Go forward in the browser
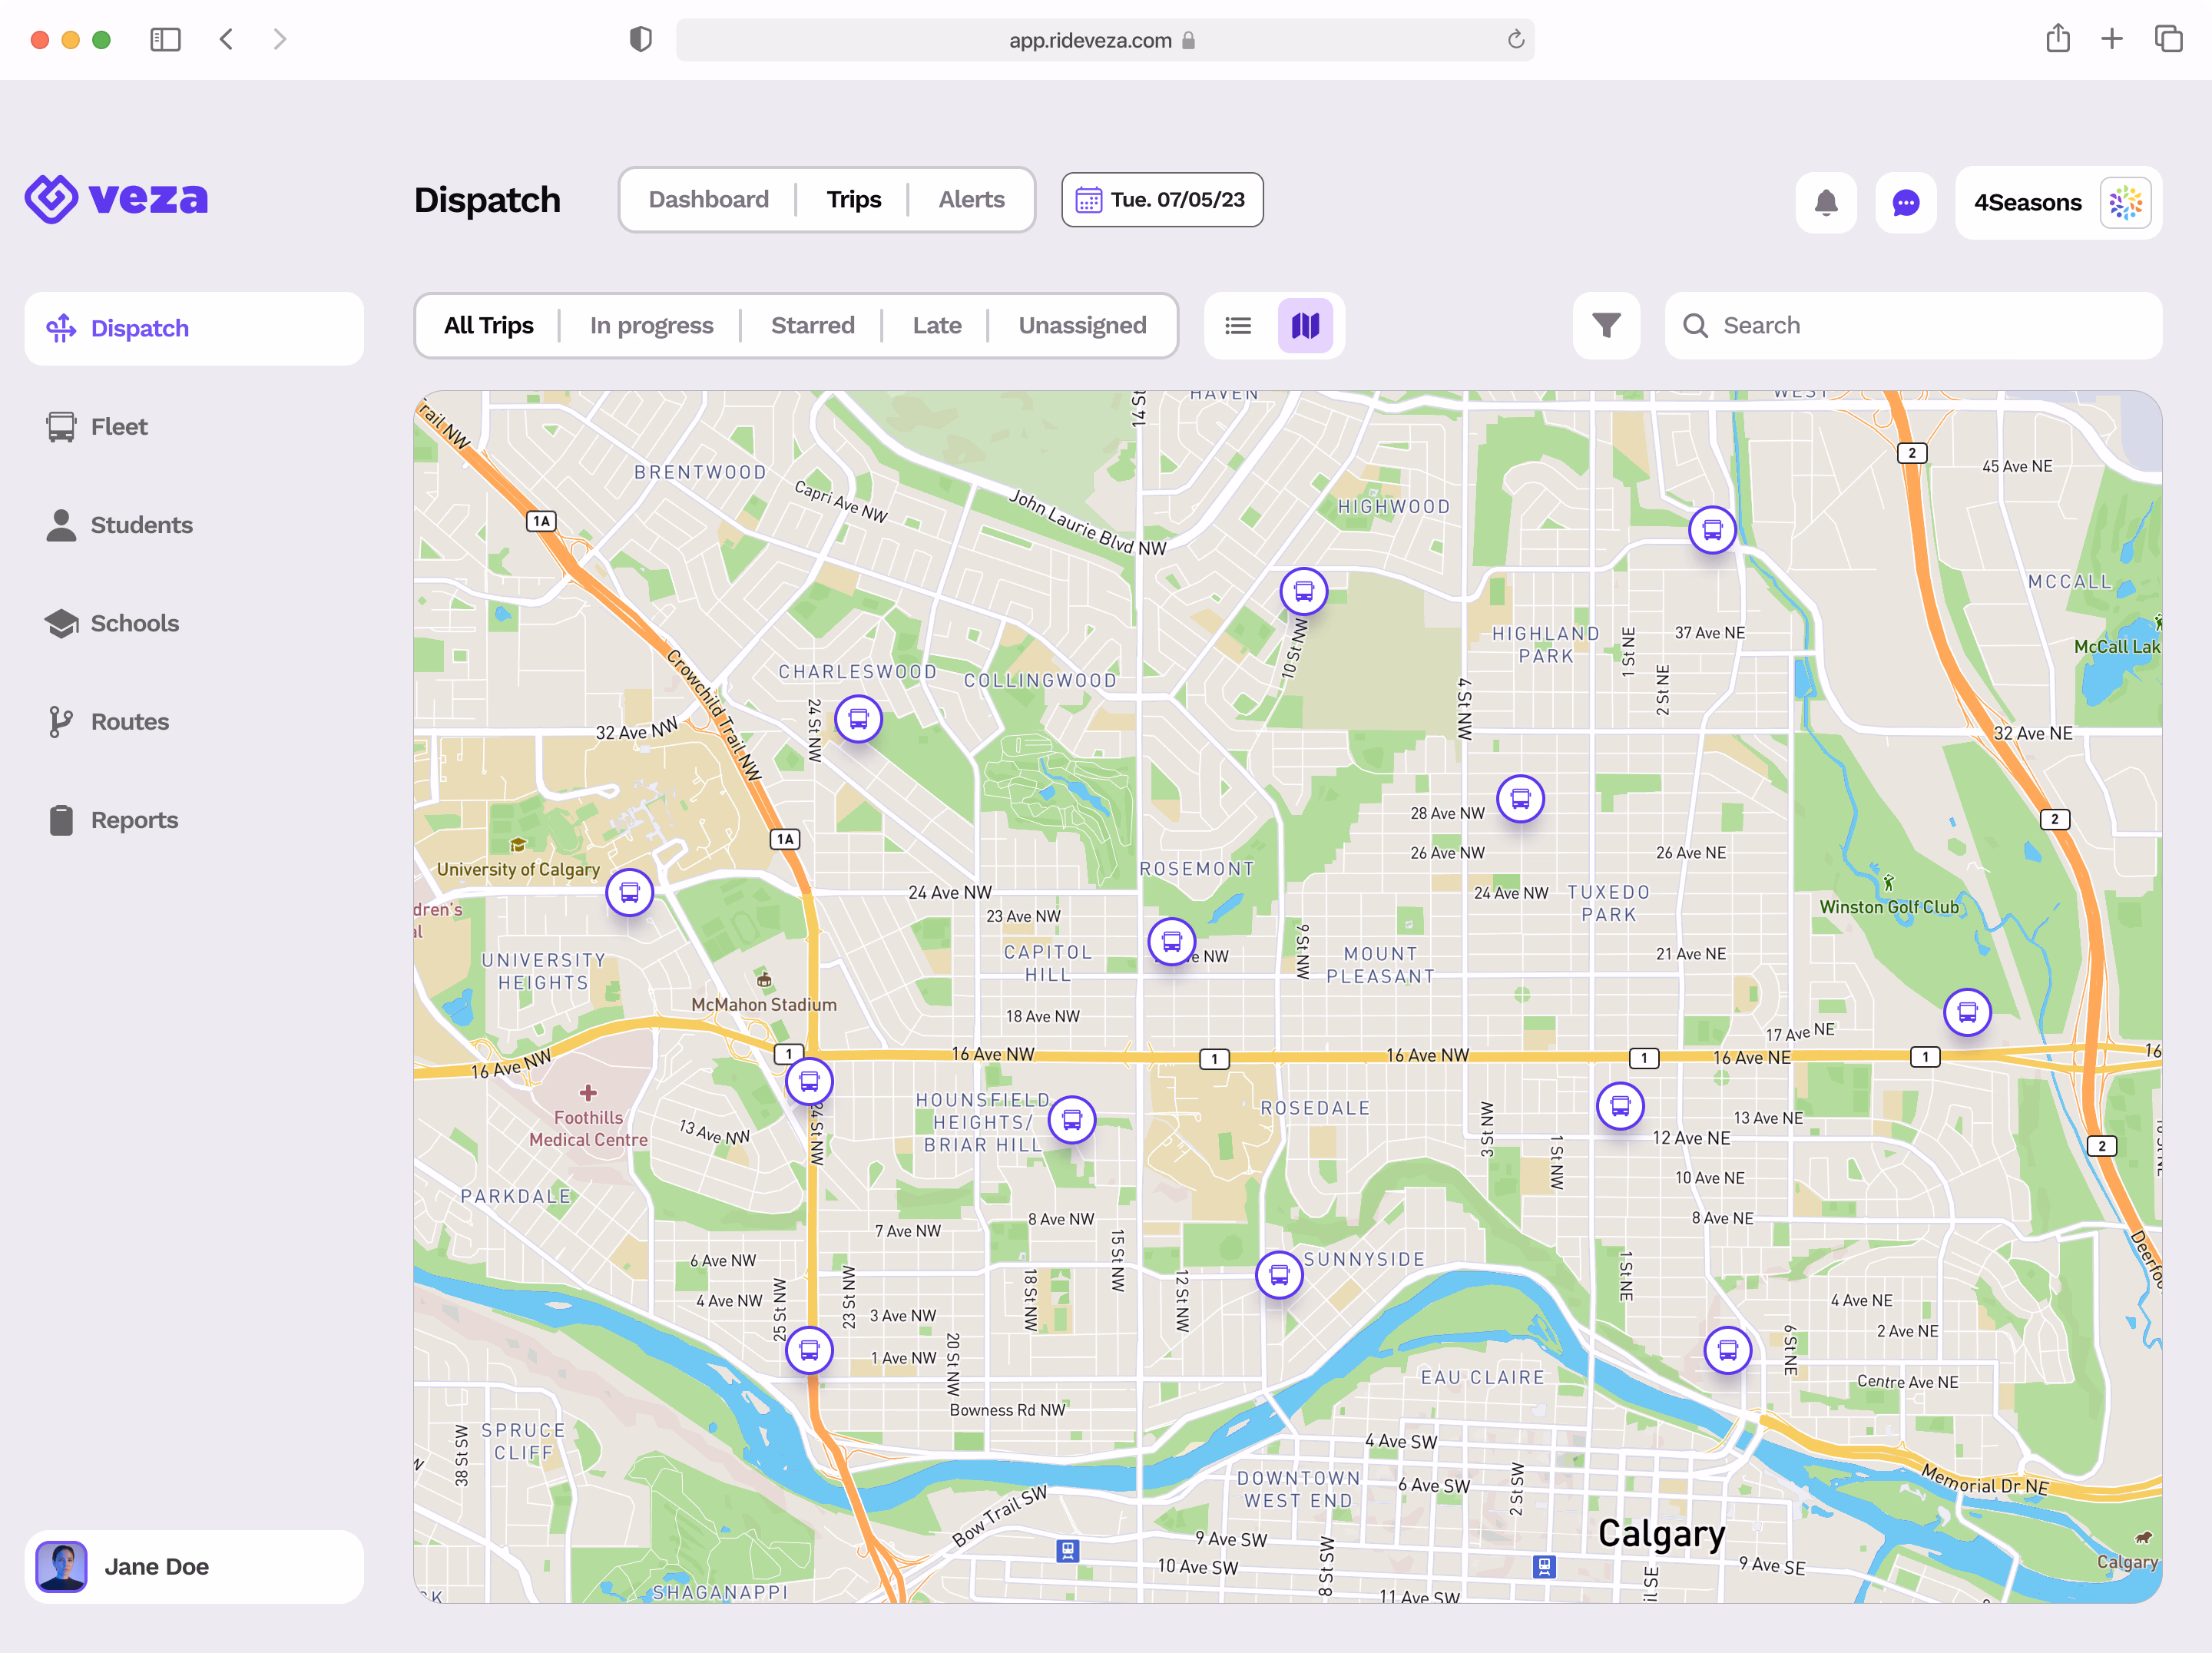Screen dimensions: 2212x1653 pyautogui.click(x=280, y=40)
